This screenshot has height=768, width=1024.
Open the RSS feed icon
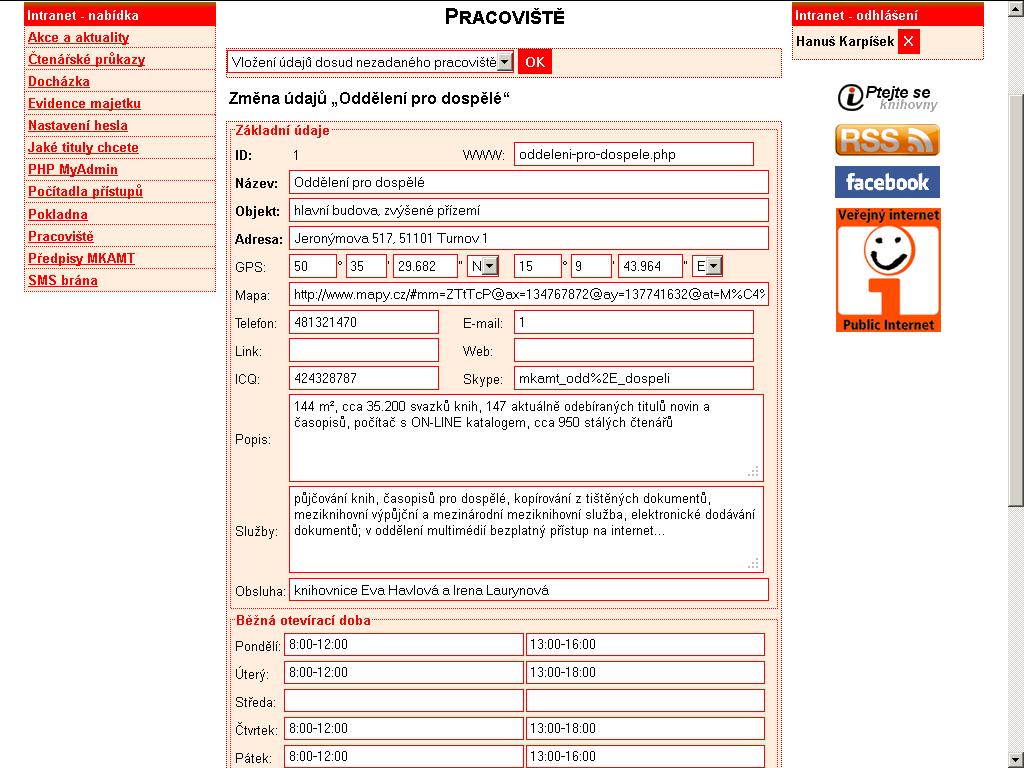point(887,140)
